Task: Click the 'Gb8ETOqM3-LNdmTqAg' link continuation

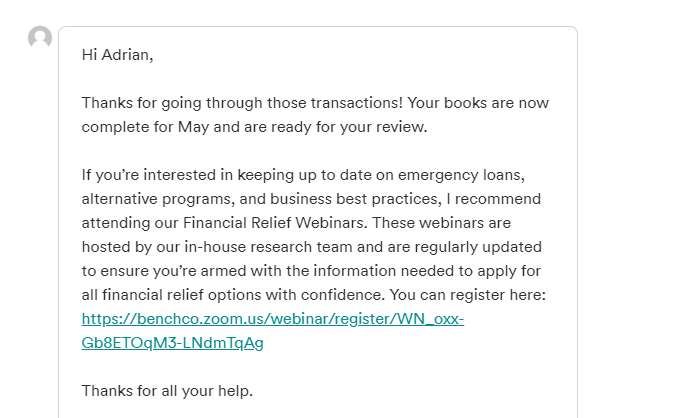Action: click(x=172, y=343)
